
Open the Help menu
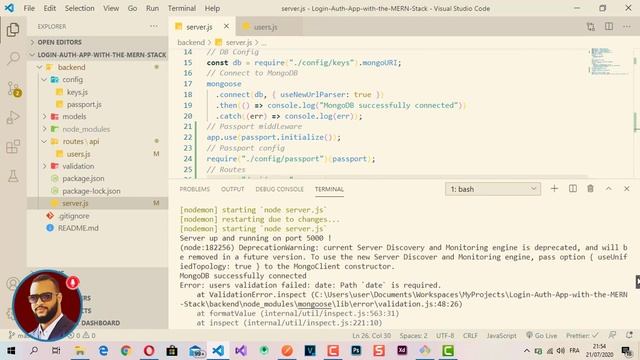coord(212,8)
